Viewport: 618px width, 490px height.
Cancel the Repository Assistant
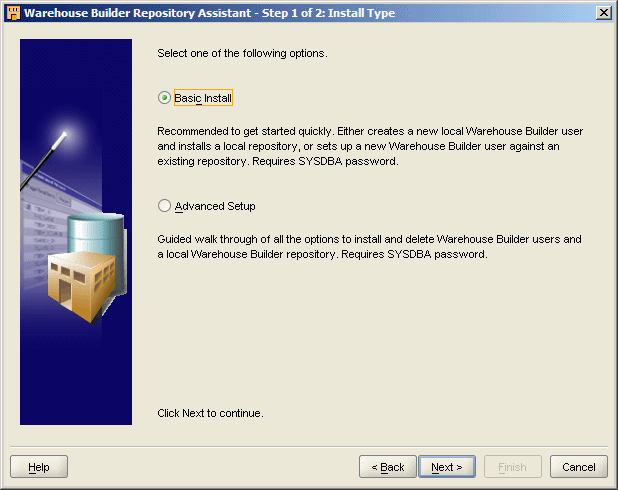tap(579, 467)
